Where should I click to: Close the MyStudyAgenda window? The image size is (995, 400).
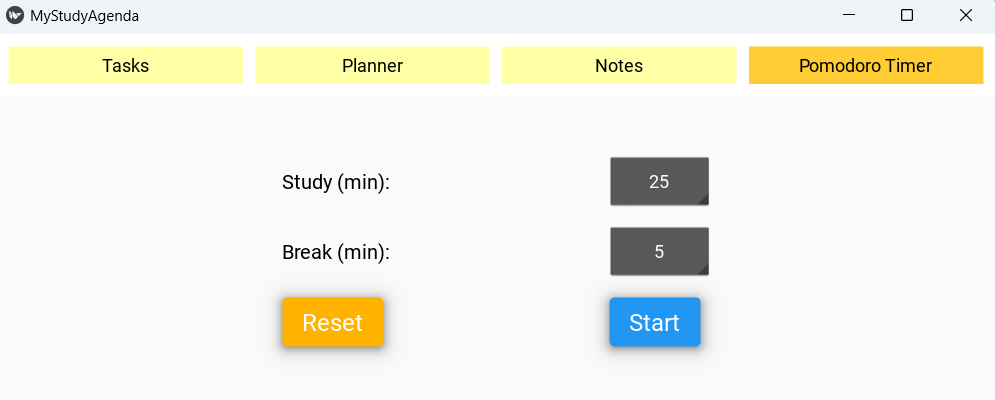coord(966,15)
